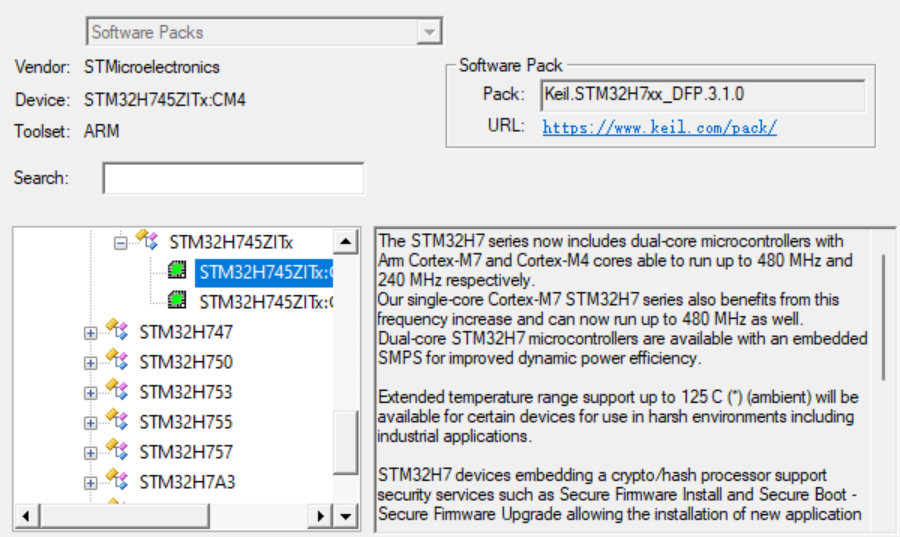
Task: Select STM32H750 in the device tree
Action: [x=186, y=363]
